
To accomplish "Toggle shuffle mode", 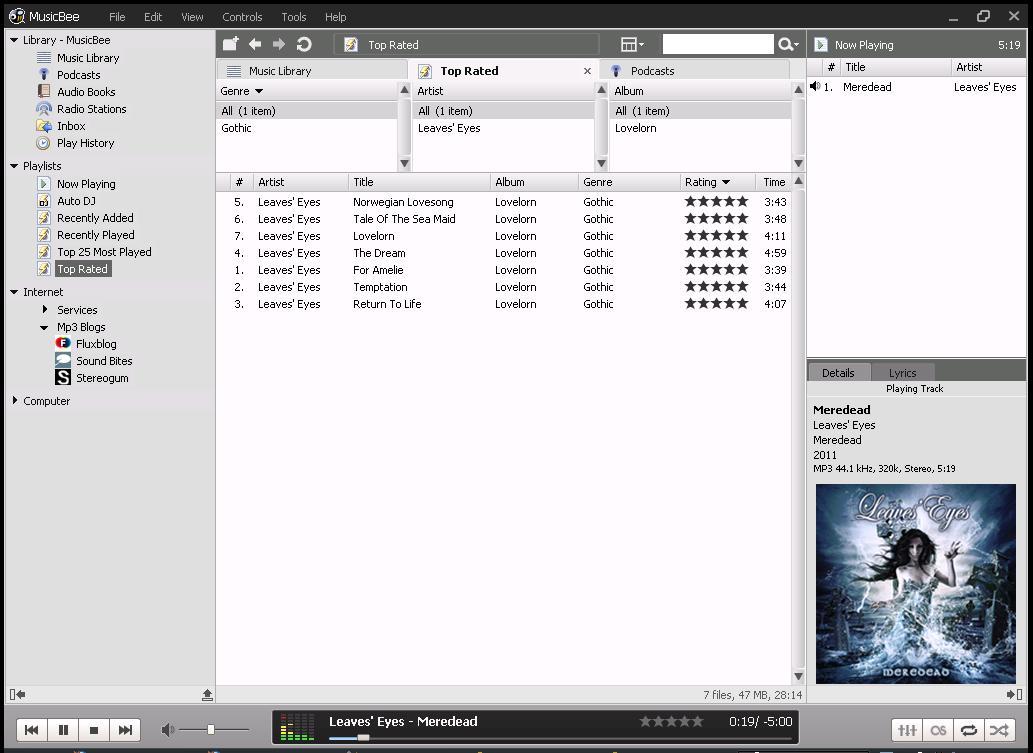I will (999, 730).
